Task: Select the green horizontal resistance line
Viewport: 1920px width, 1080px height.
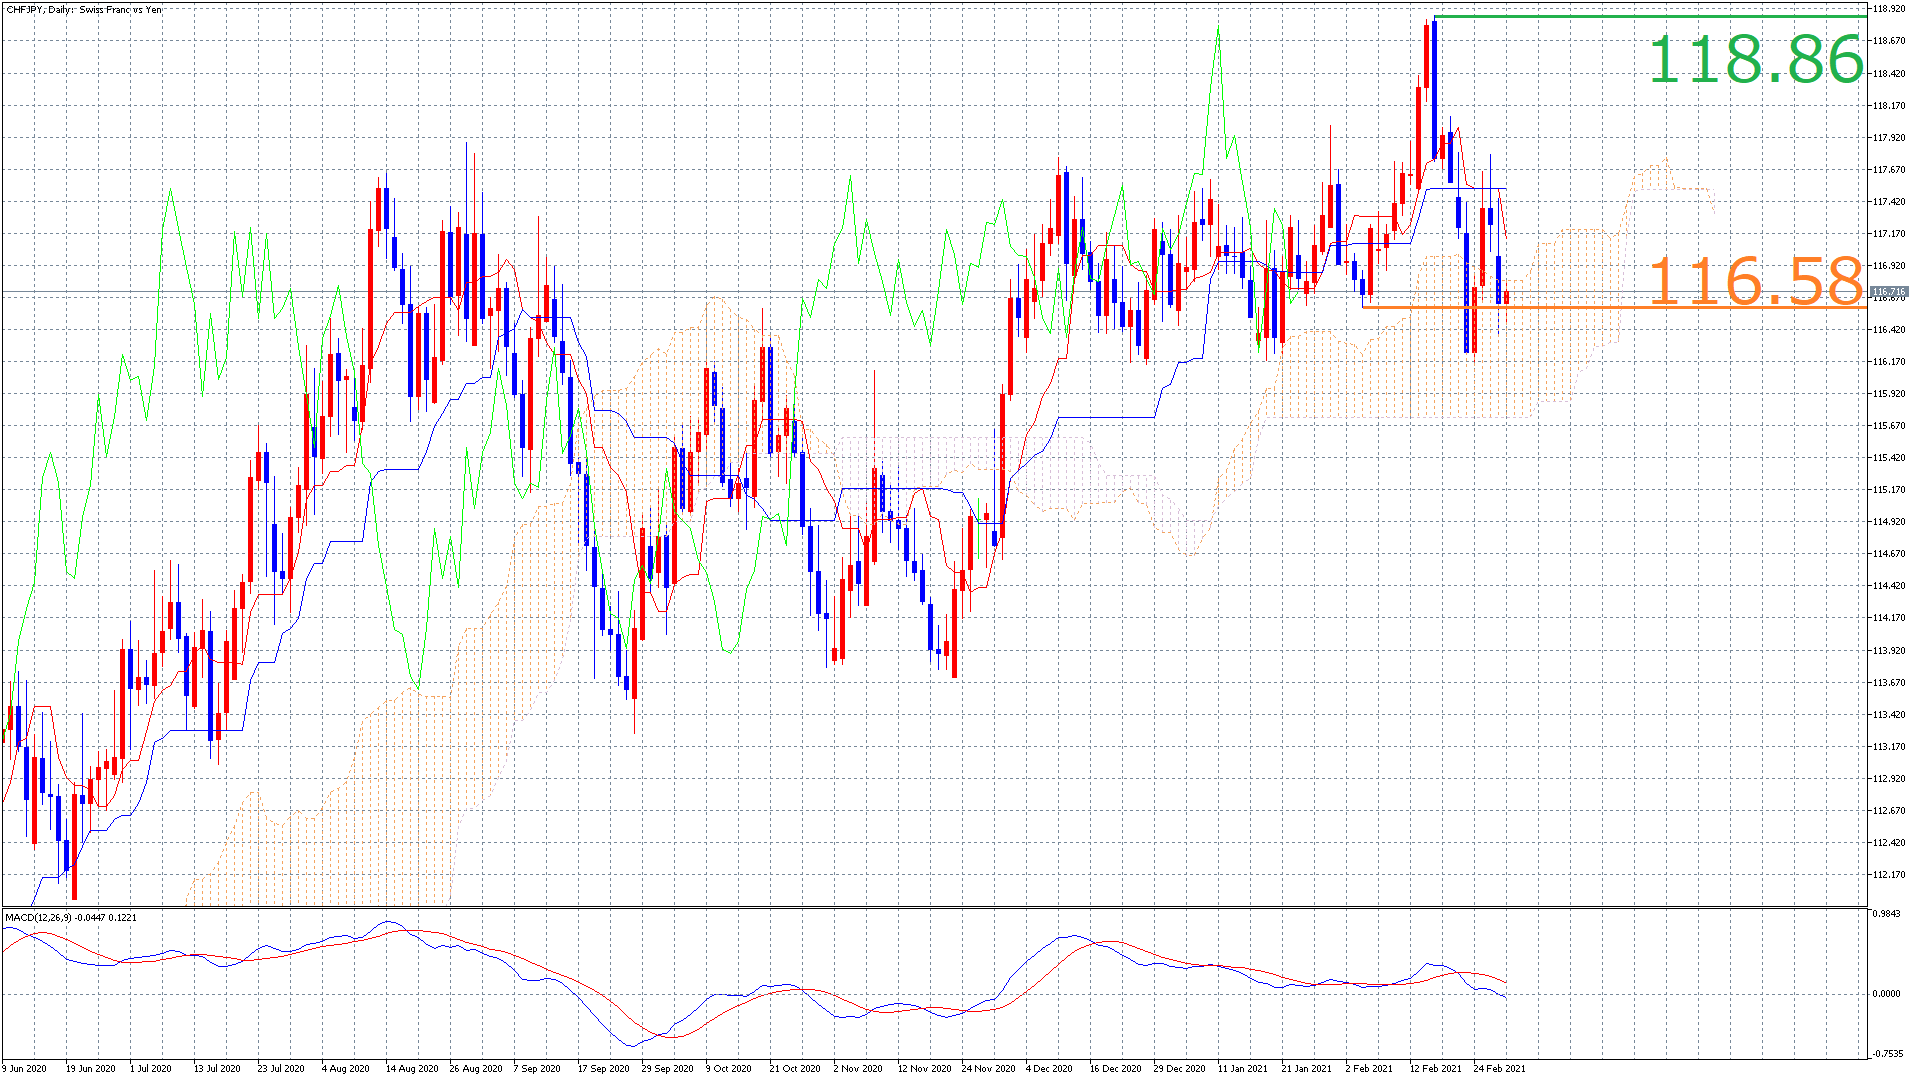Action: point(1600,16)
